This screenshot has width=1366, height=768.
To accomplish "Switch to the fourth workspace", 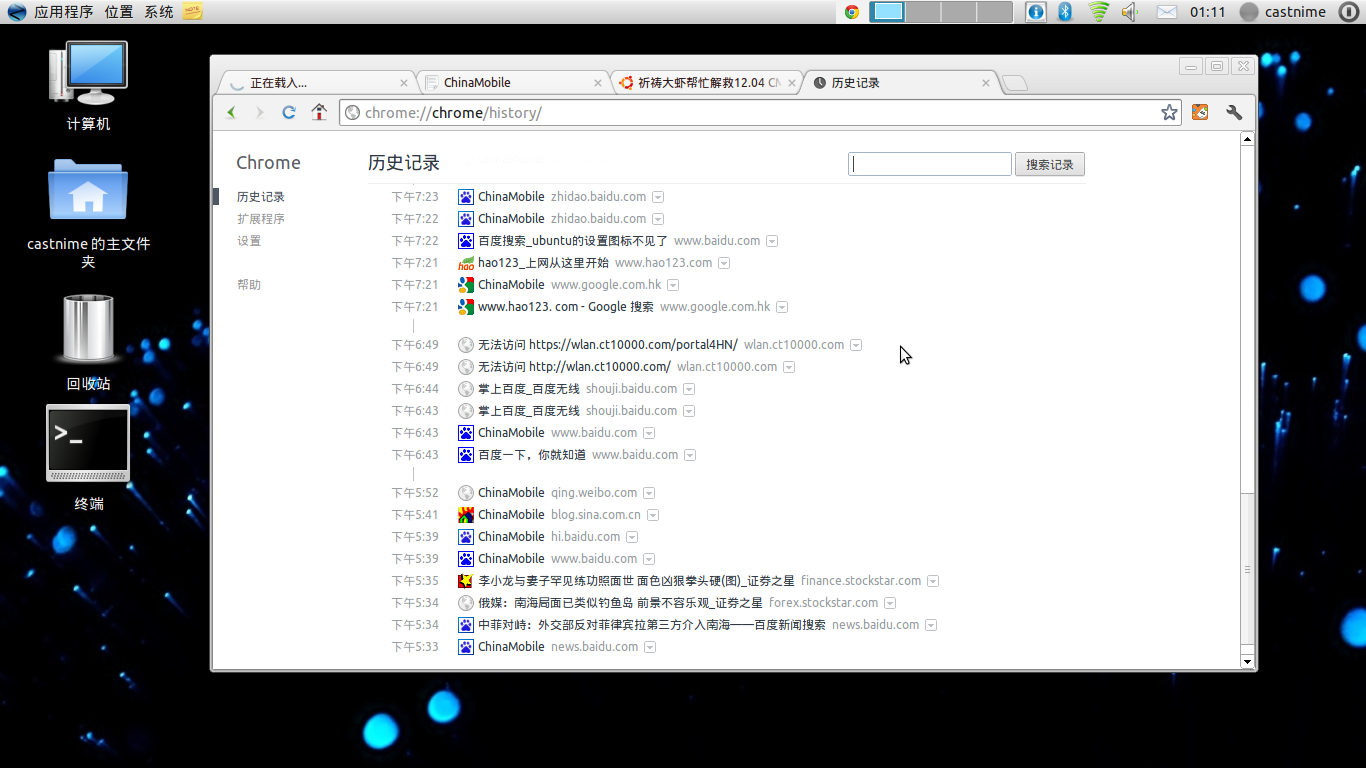I will click(994, 12).
